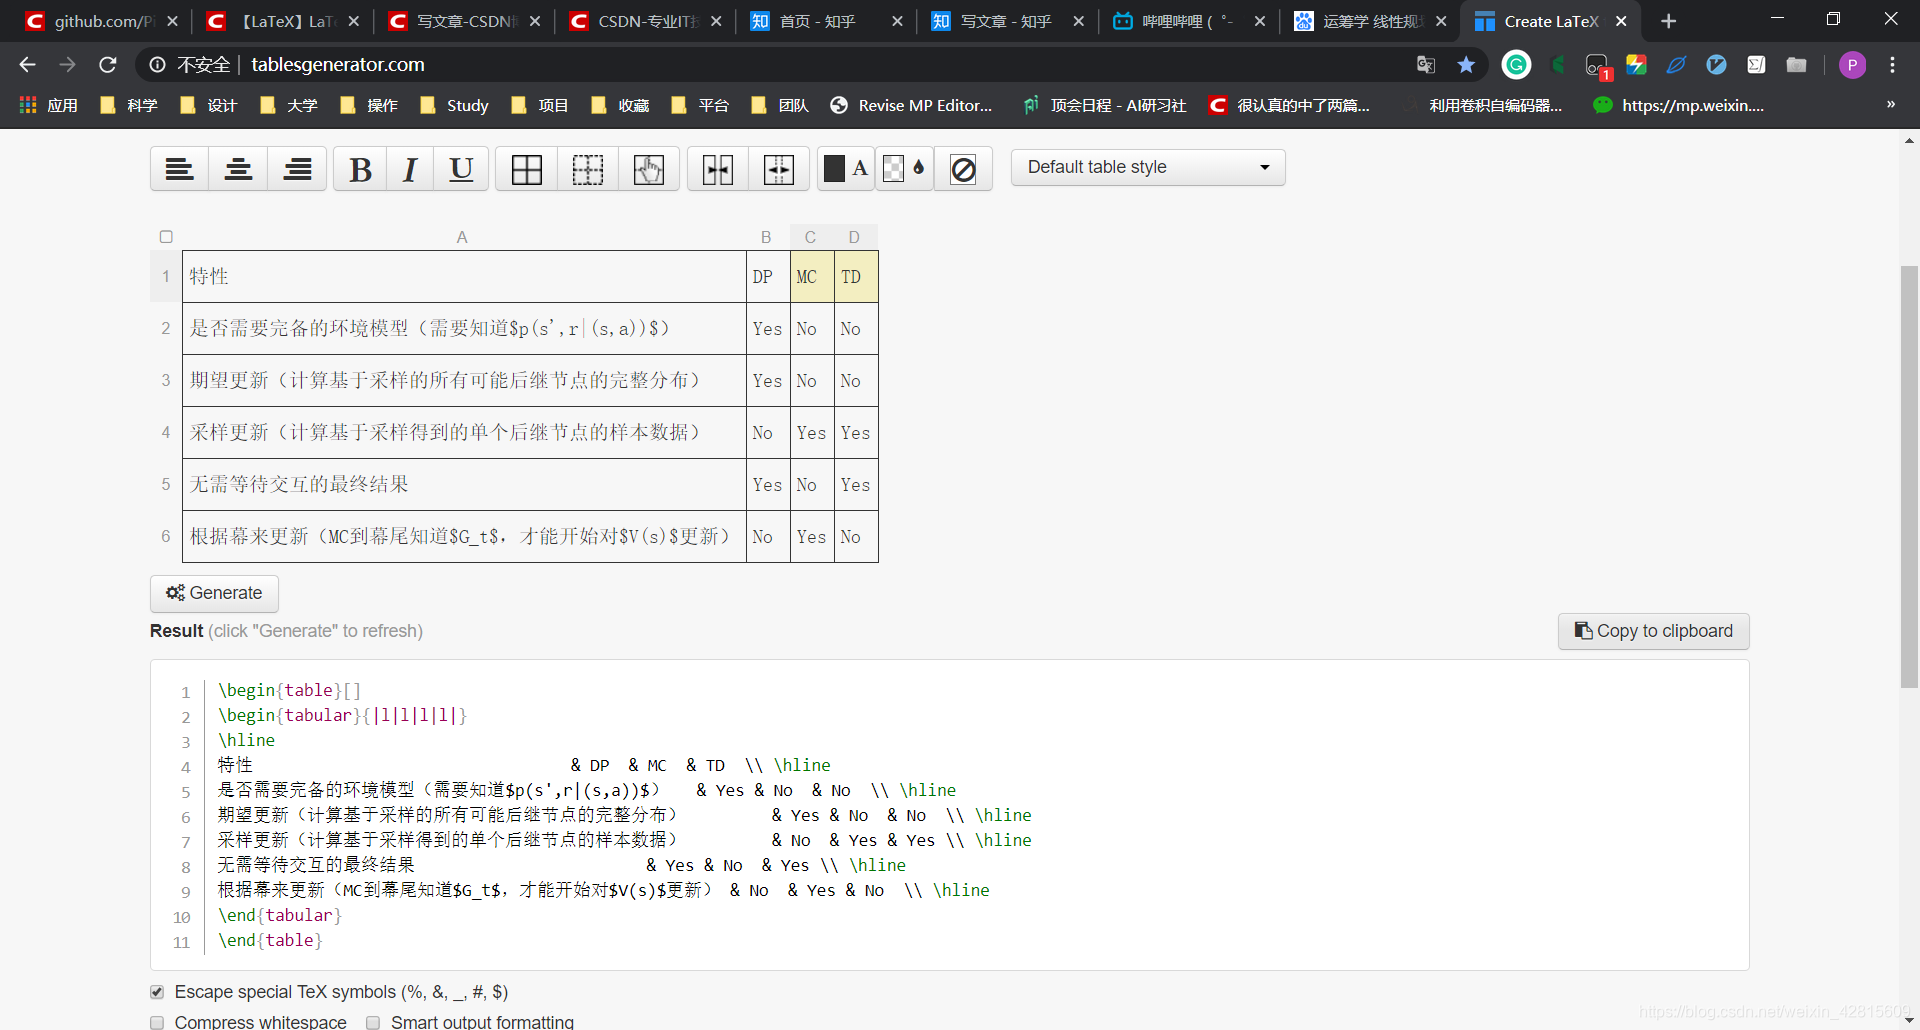Switch to the 哔哩哔哩 tab
The width and height of the screenshot is (1920, 1030).
[x=1190, y=21]
